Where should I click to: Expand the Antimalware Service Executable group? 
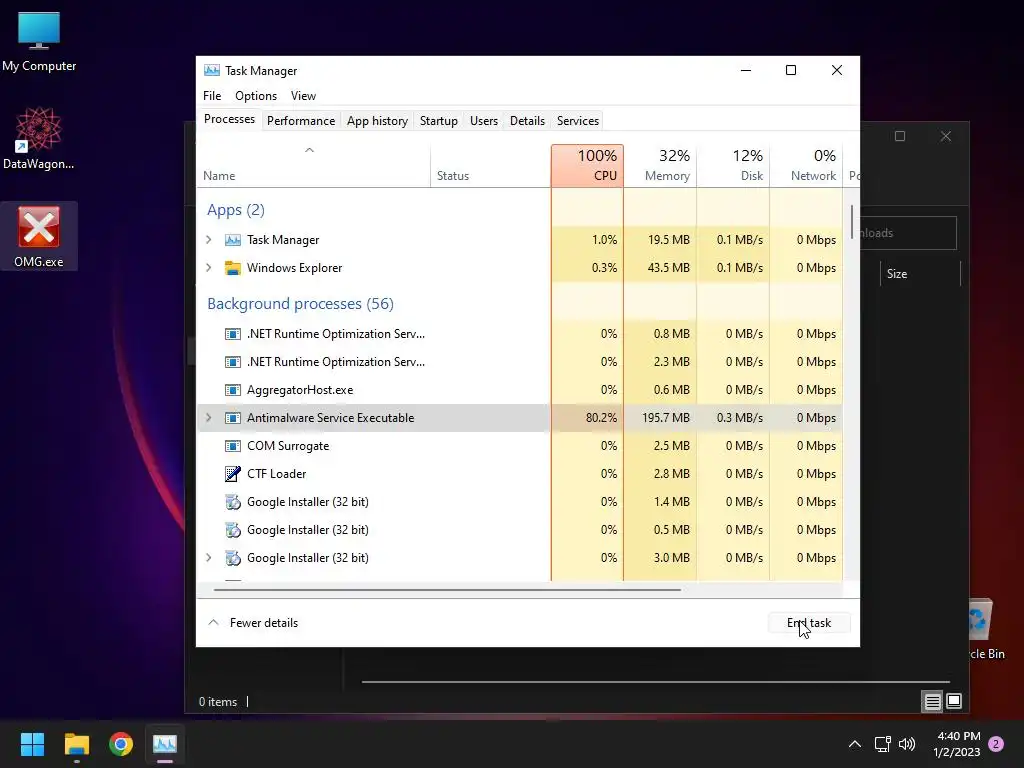[209, 418]
